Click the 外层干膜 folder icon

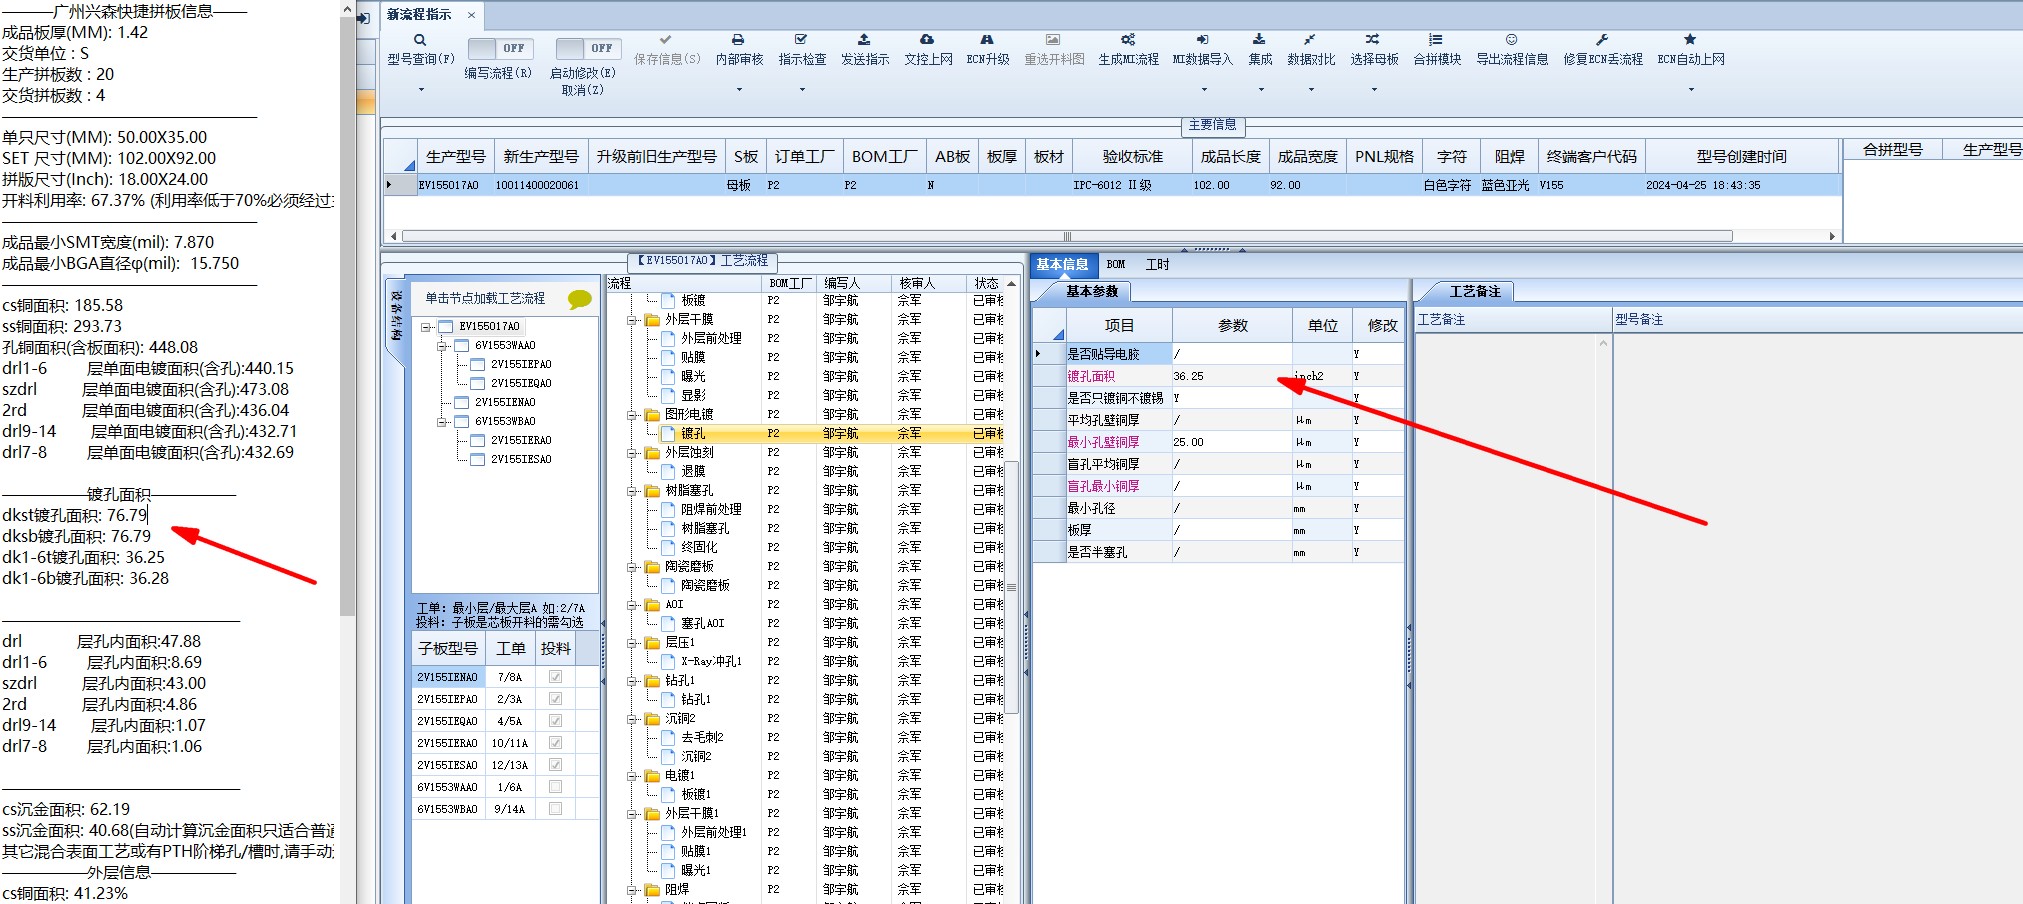pyautogui.click(x=653, y=320)
